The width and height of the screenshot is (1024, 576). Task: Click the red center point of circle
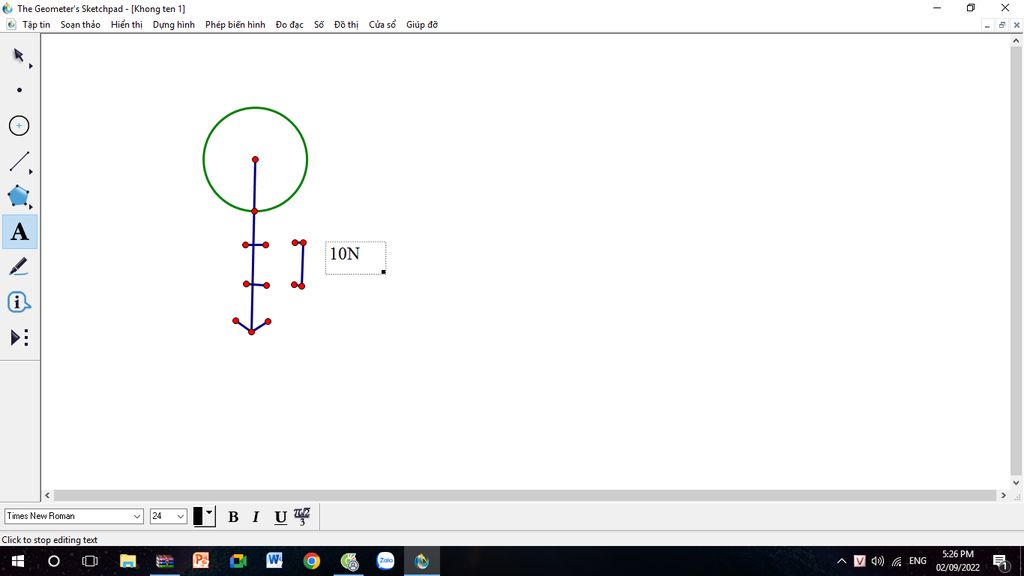click(x=255, y=159)
